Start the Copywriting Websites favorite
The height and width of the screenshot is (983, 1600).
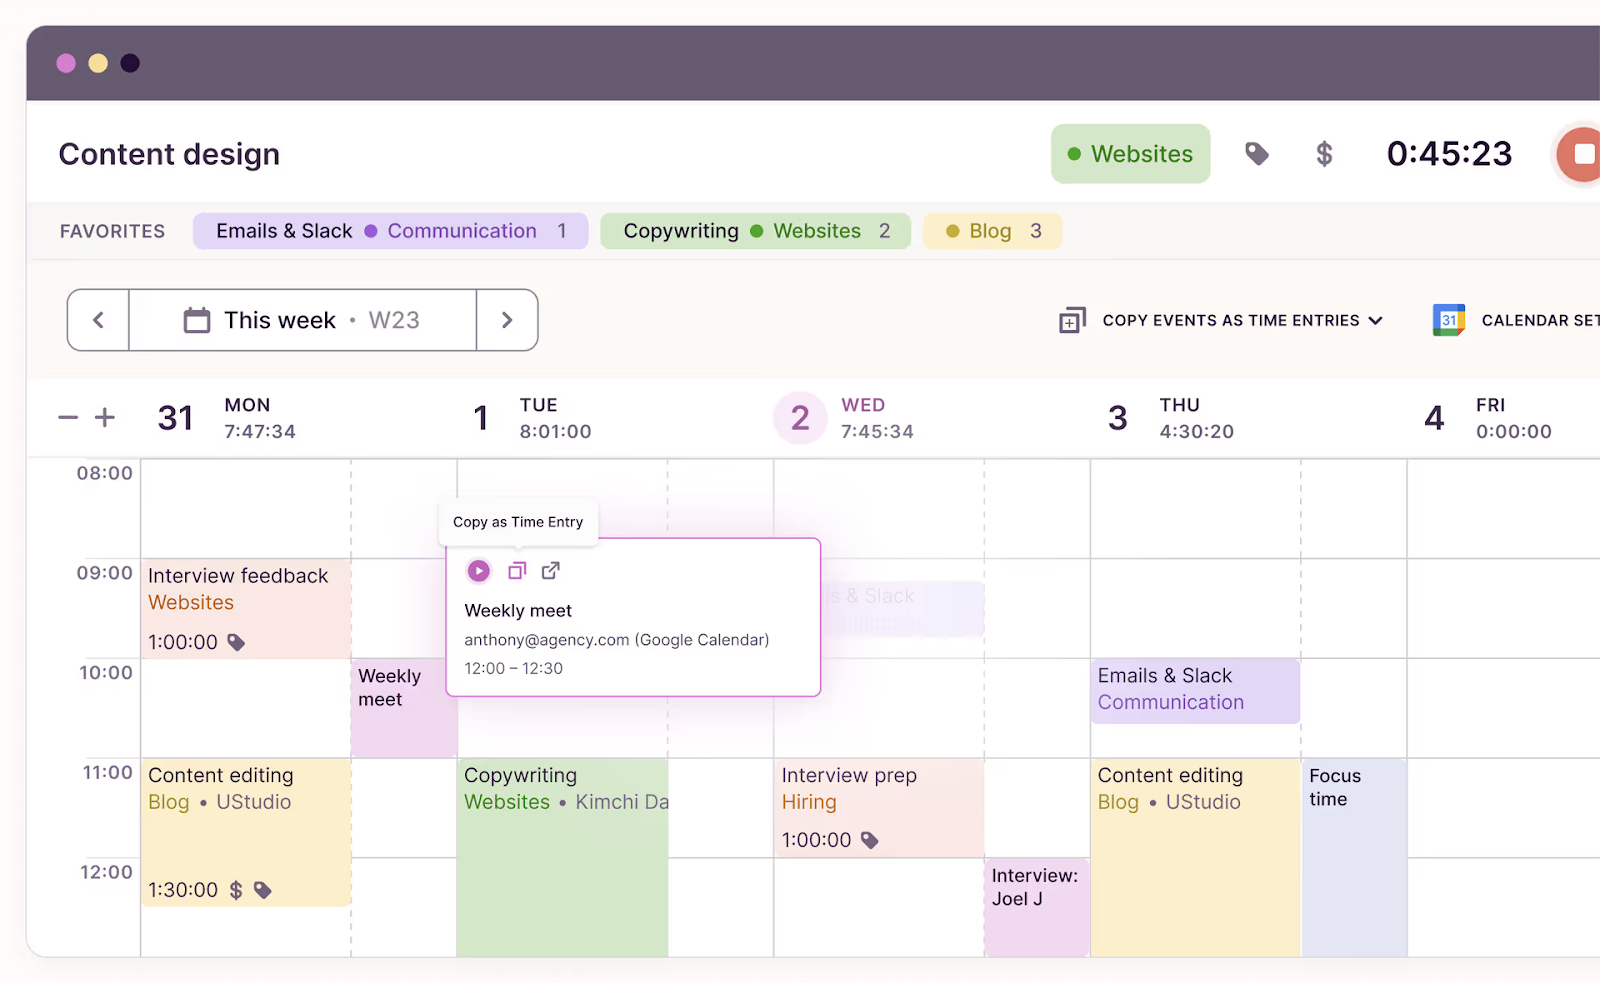755,231
